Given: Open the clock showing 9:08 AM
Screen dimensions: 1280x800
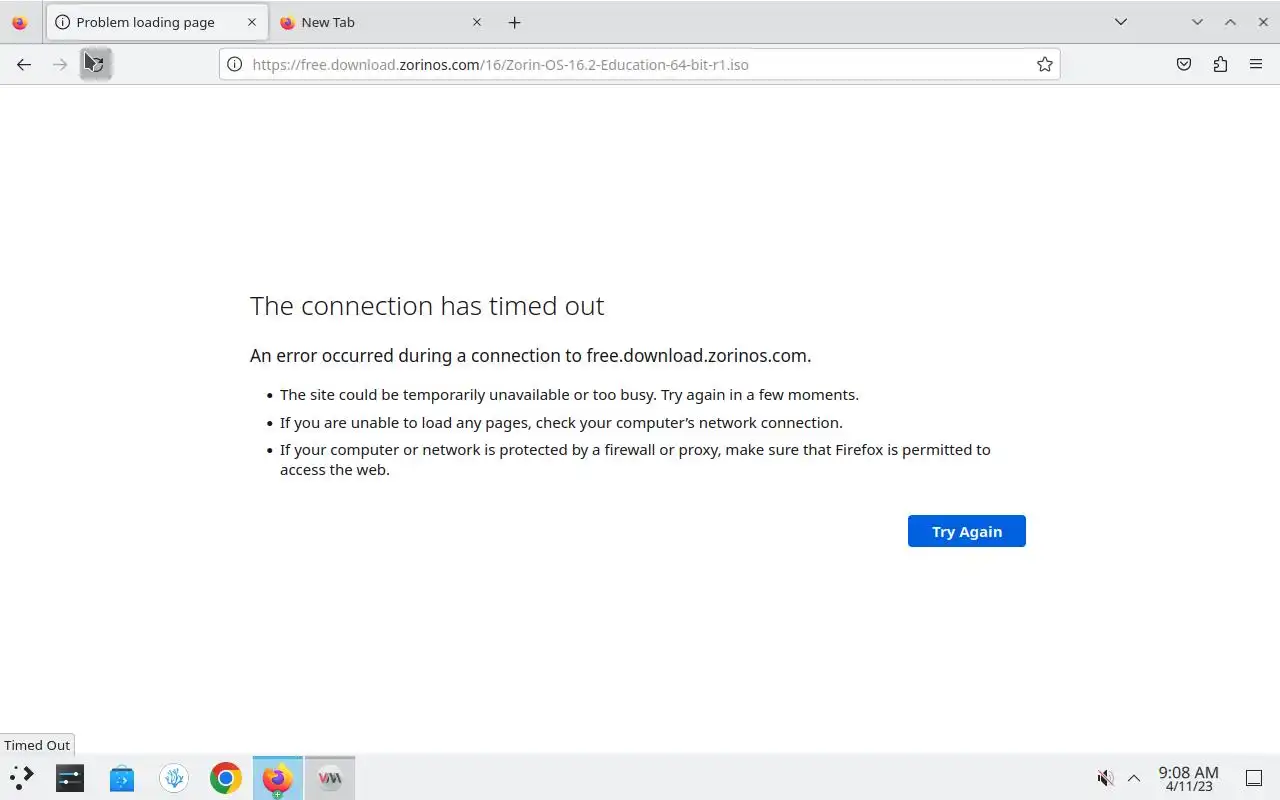Looking at the screenshot, I should [1188, 779].
